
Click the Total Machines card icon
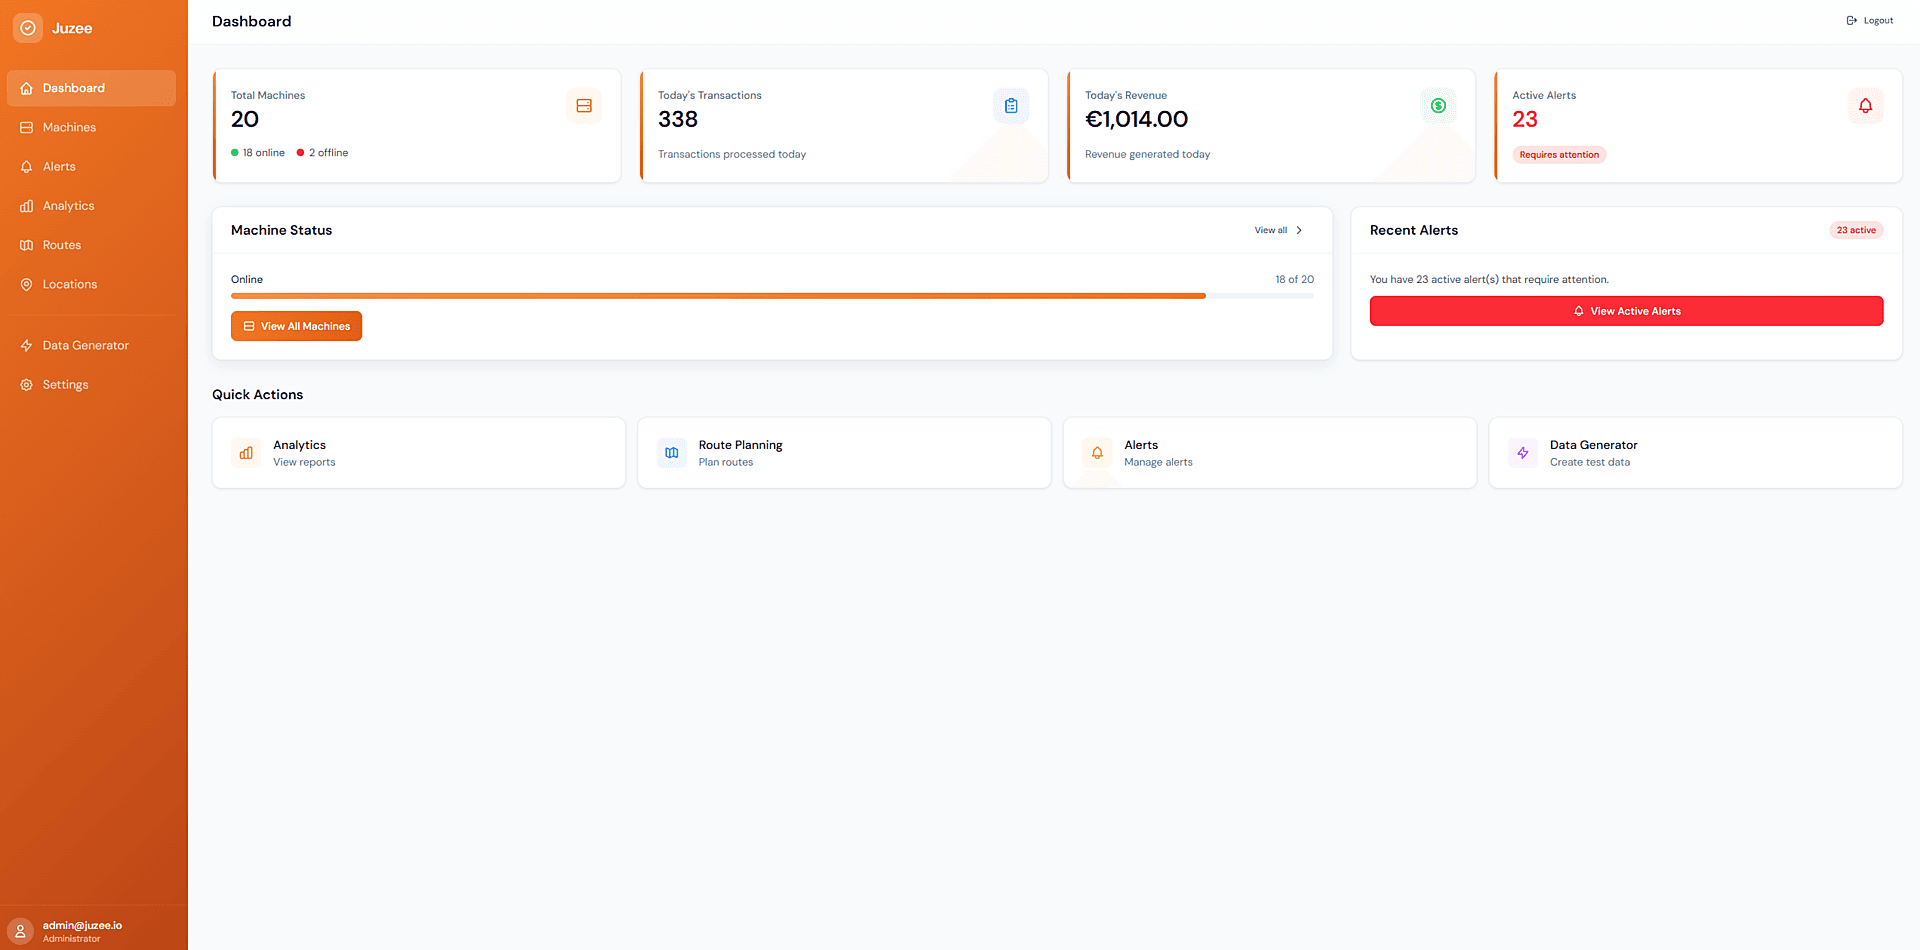click(584, 106)
